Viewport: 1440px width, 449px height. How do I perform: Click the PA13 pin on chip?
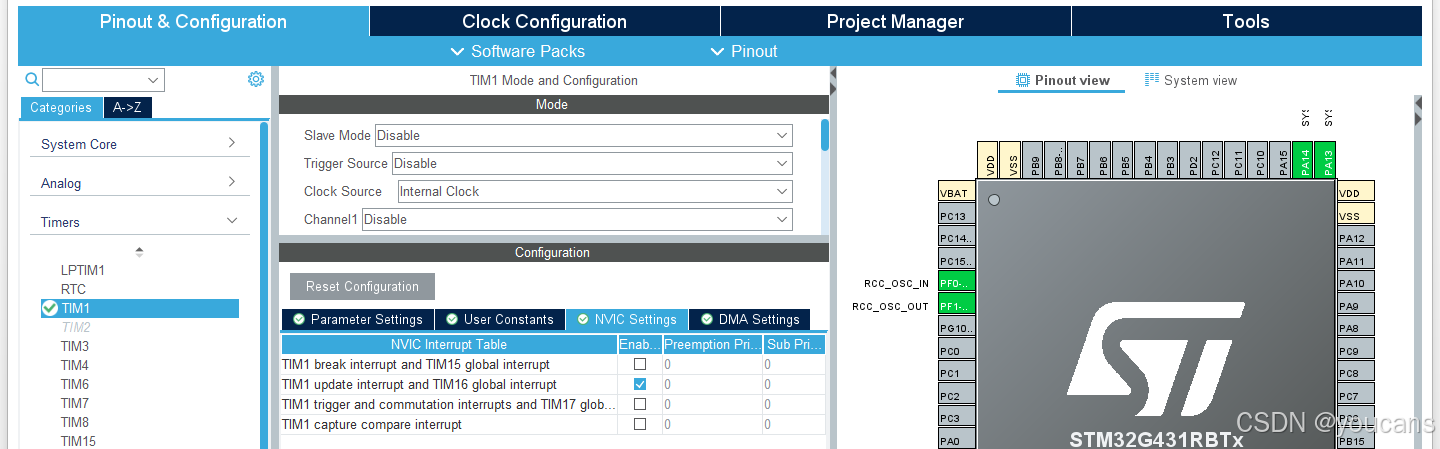[1326, 159]
